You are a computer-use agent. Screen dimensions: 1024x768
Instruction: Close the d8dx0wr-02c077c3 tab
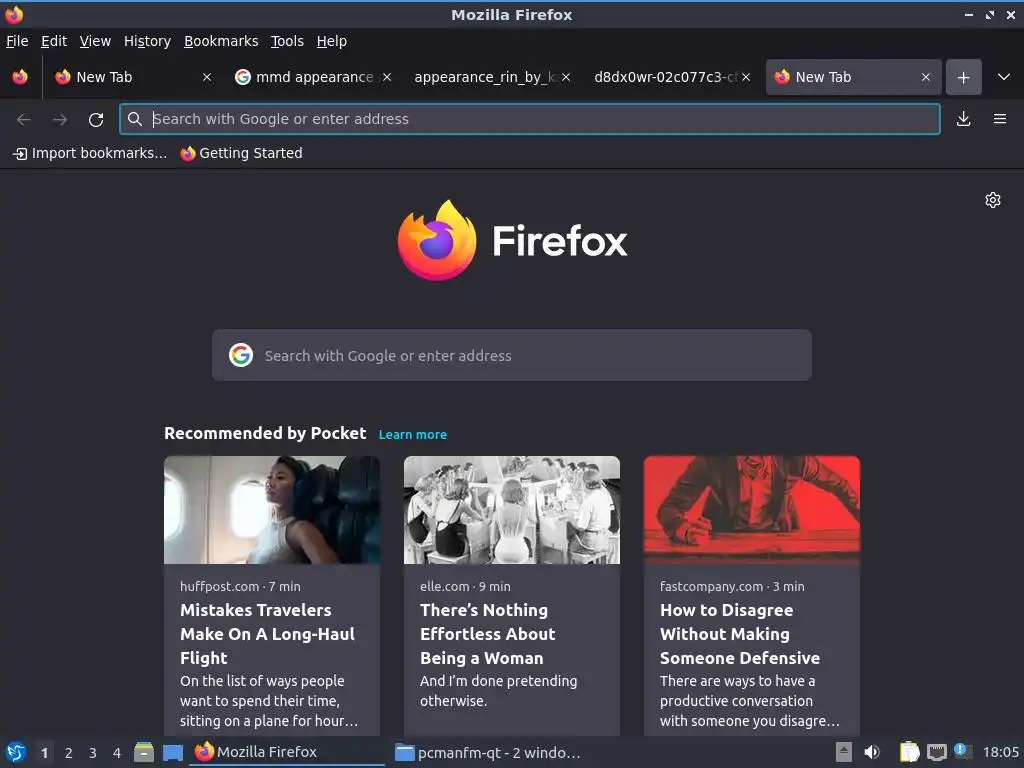(x=746, y=77)
